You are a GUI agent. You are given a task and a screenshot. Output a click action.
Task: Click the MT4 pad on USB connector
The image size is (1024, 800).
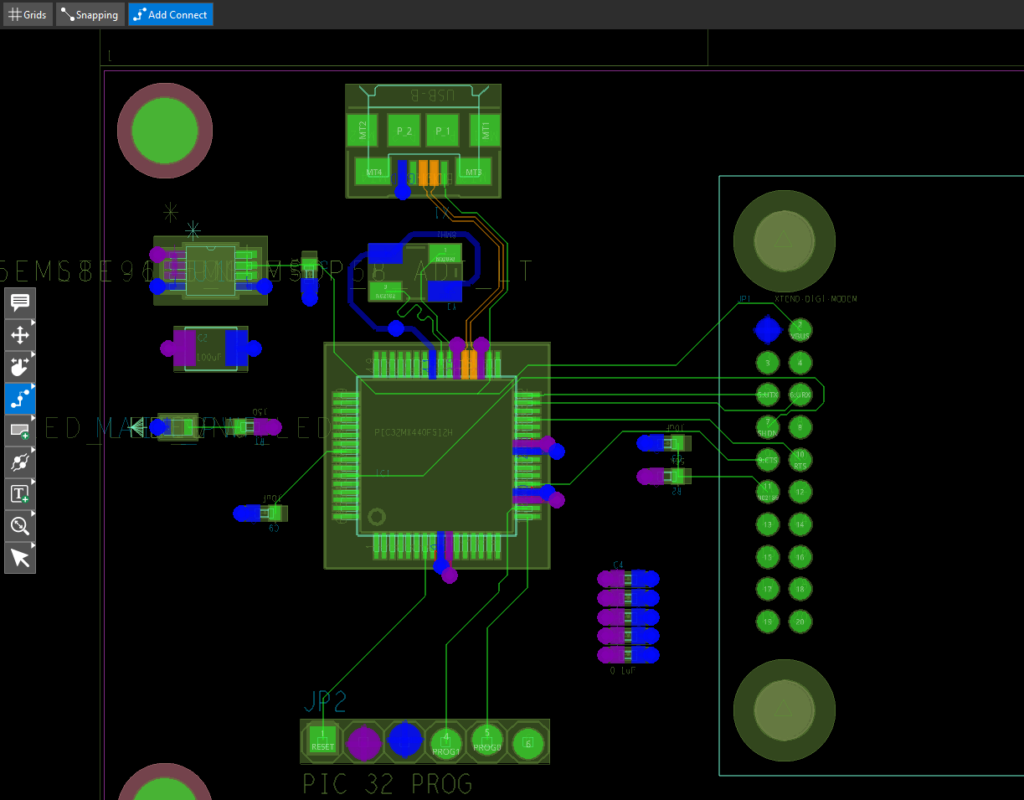click(x=374, y=172)
